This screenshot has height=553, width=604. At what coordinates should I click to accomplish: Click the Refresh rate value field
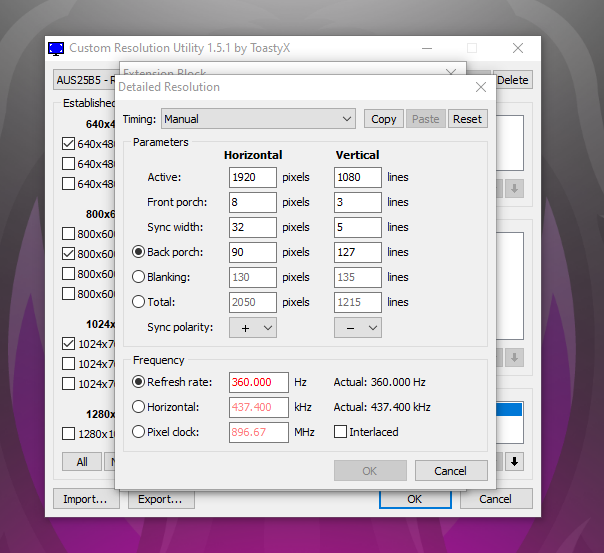pyautogui.click(x=258, y=382)
